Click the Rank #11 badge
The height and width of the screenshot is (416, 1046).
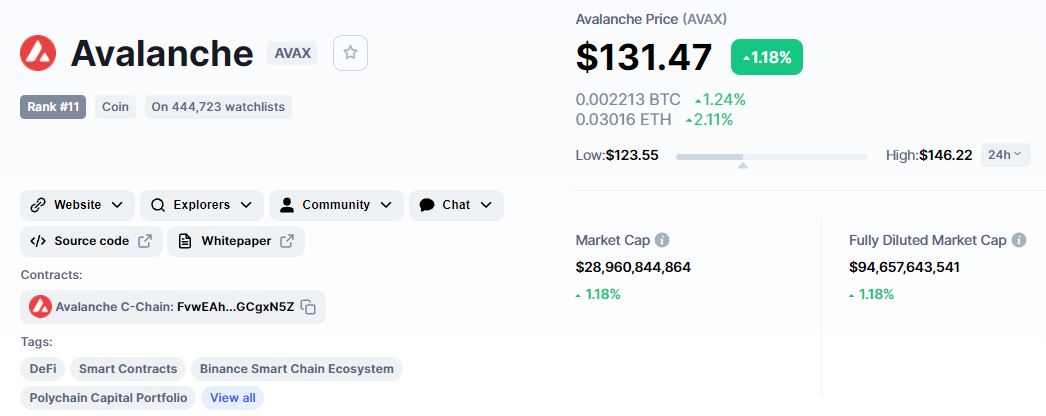[x=53, y=106]
